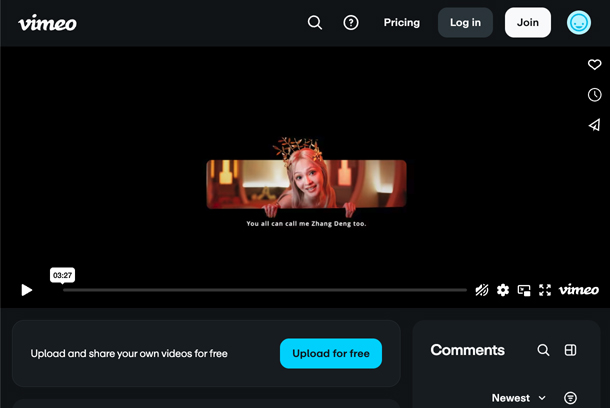The width and height of the screenshot is (610, 408).
Task: Search comments with magnifier icon
Action: coord(543,350)
